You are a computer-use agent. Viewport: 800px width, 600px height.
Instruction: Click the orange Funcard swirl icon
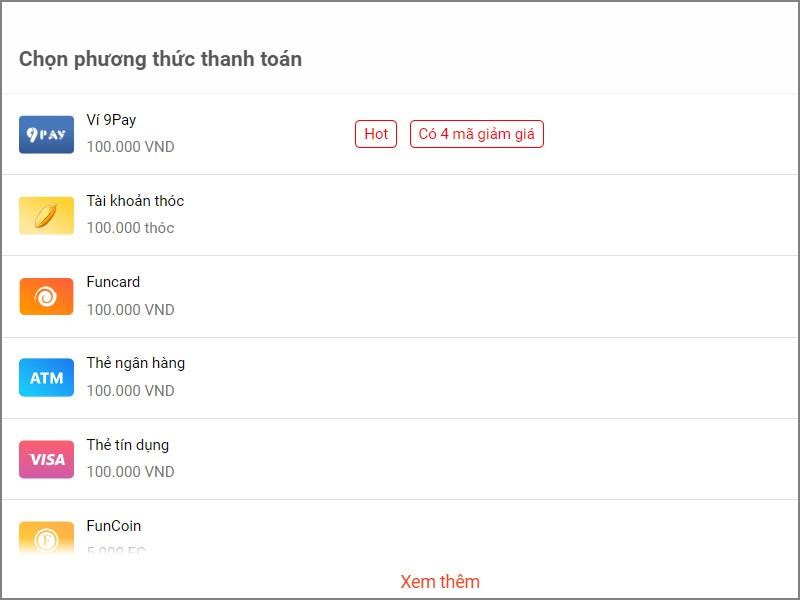tap(46, 297)
